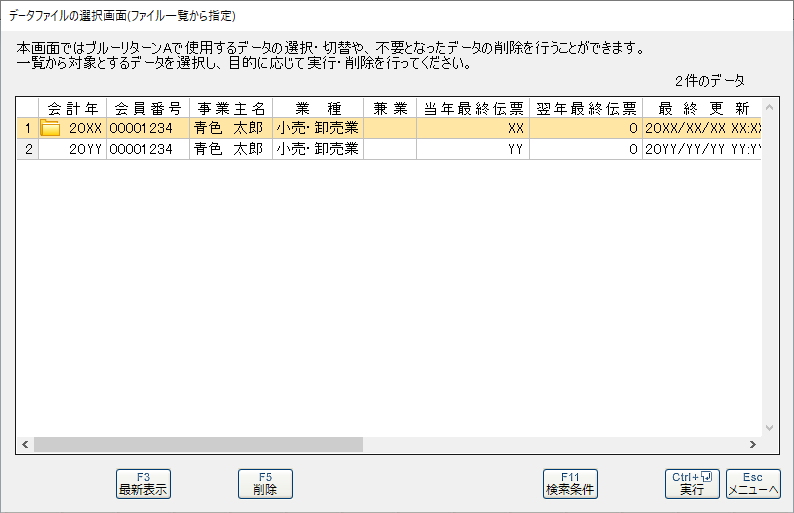This screenshot has width=794, height=513.
Task: Click the F5 削除 delete button
Action: [265, 484]
